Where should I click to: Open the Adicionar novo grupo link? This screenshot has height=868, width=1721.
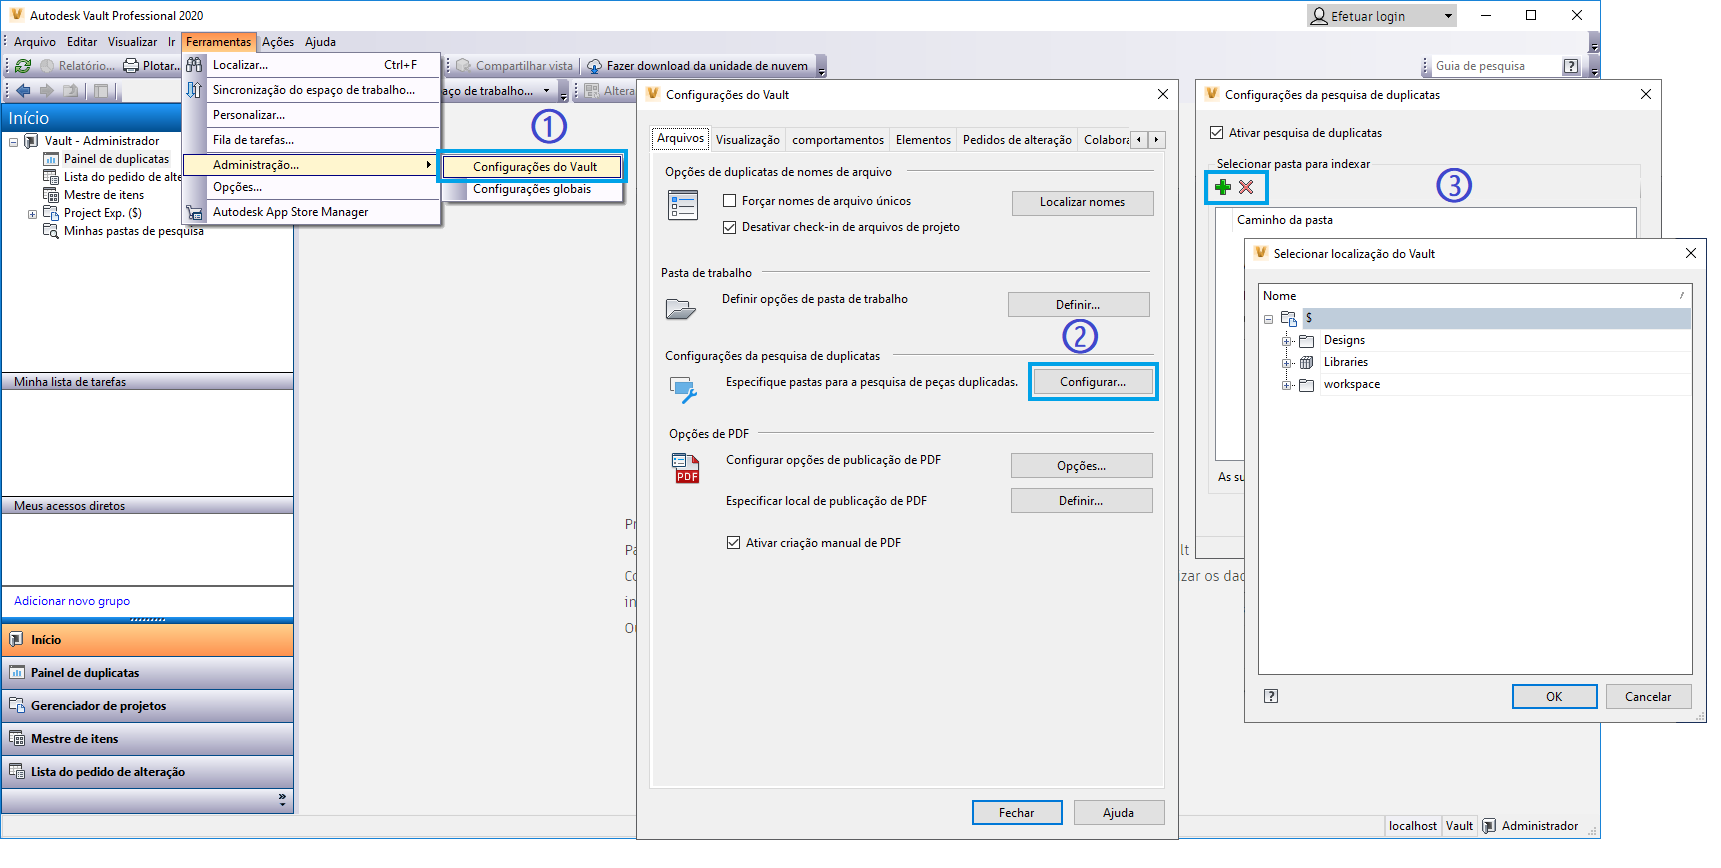(x=72, y=601)
